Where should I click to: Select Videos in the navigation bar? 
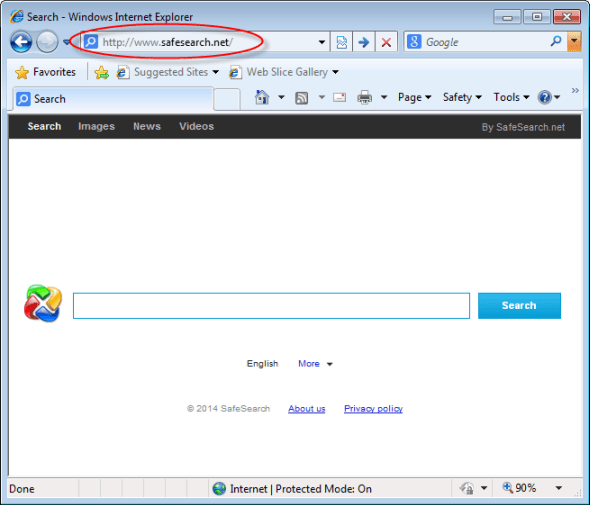click(196, 126)
